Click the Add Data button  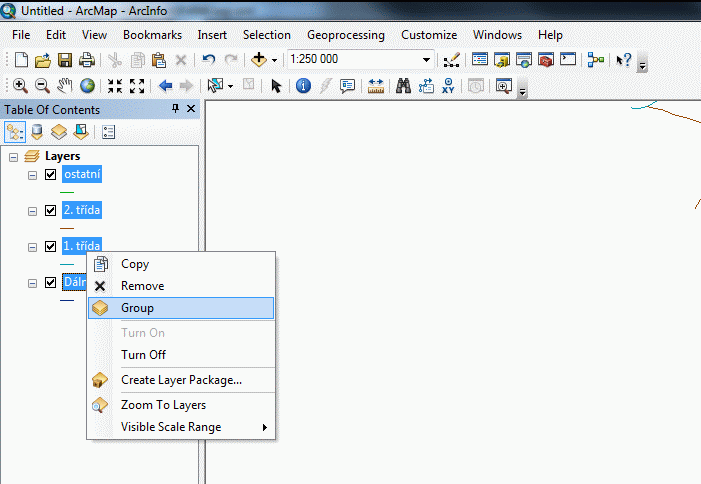(259, 59)
